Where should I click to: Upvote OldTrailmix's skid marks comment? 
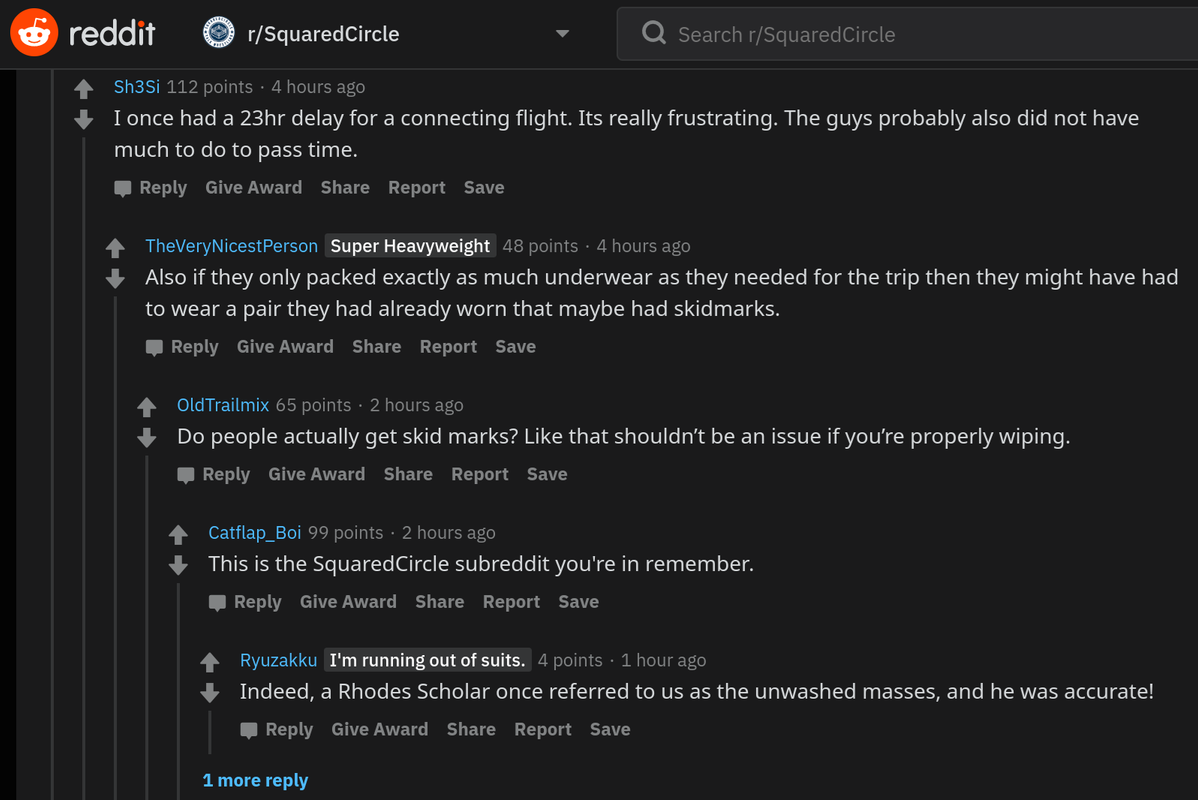point(147,407)
